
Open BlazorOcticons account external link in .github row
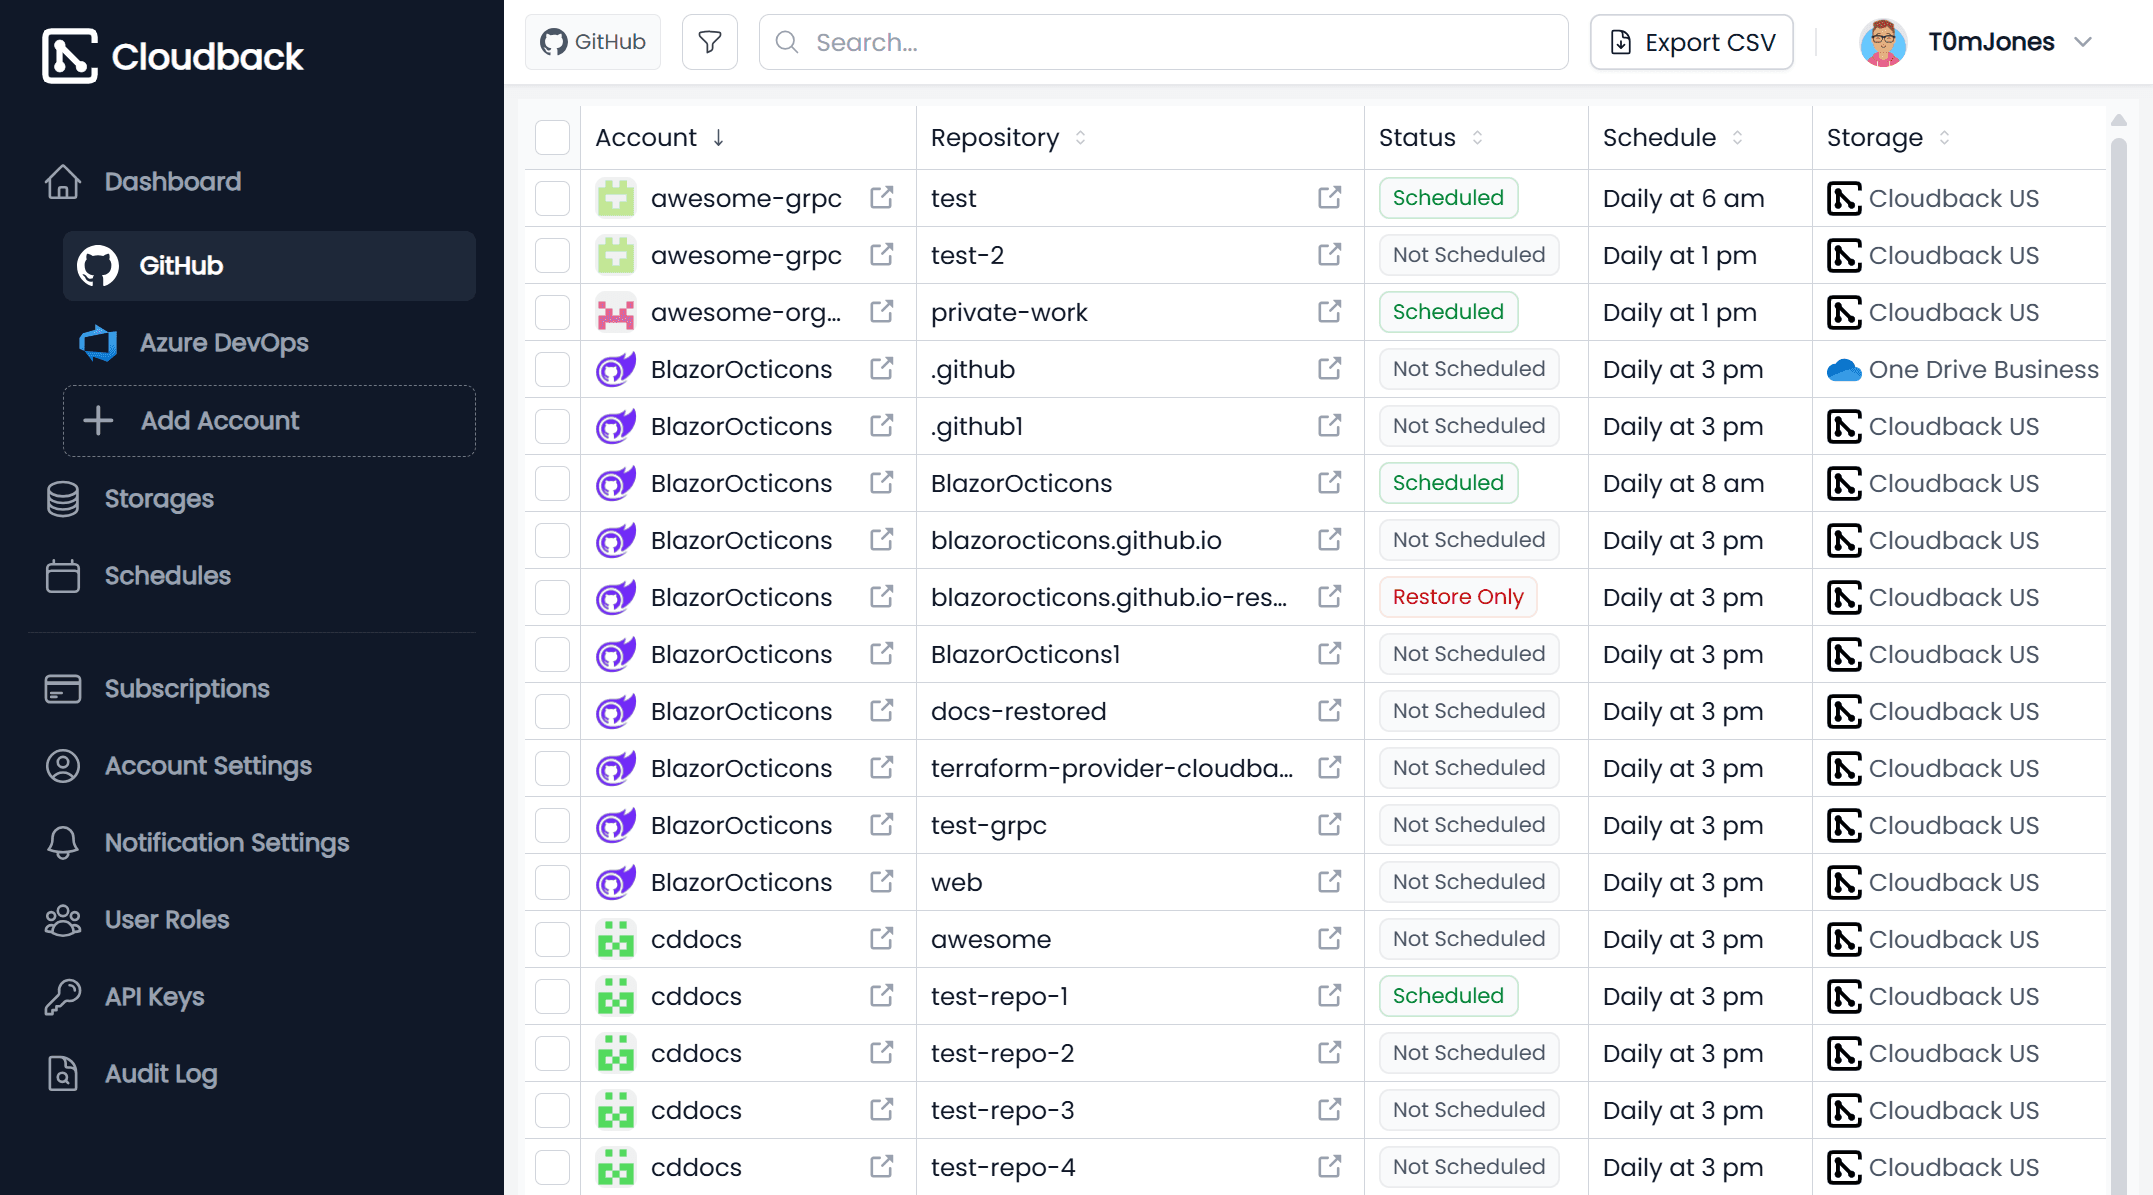(x=881, y=369)
